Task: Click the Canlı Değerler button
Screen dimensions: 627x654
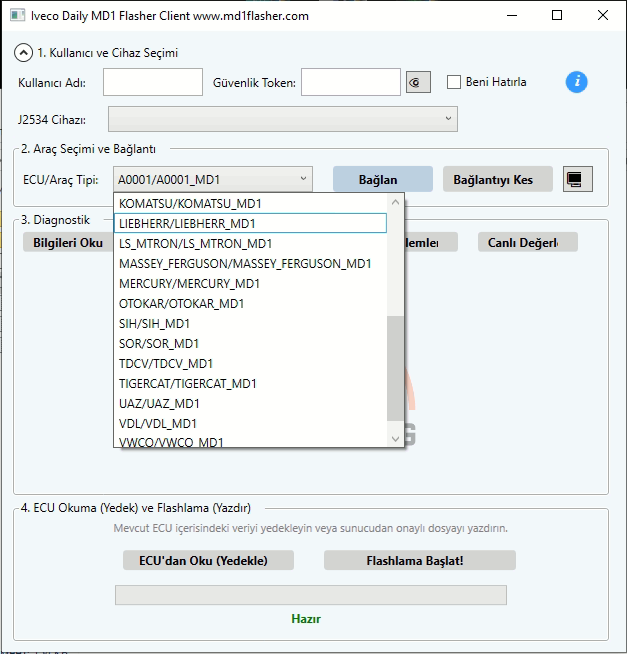Action: (x=528, y=242)
